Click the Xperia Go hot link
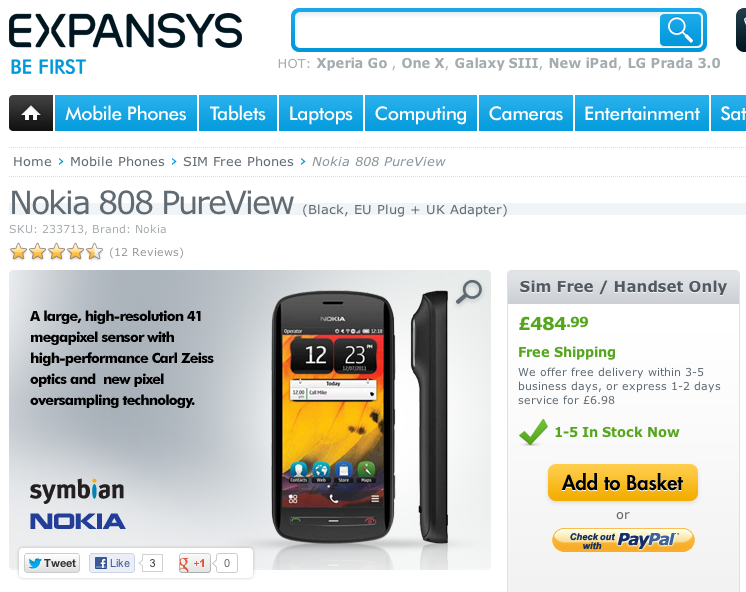746x592 pixels. (x=352, y=63)
